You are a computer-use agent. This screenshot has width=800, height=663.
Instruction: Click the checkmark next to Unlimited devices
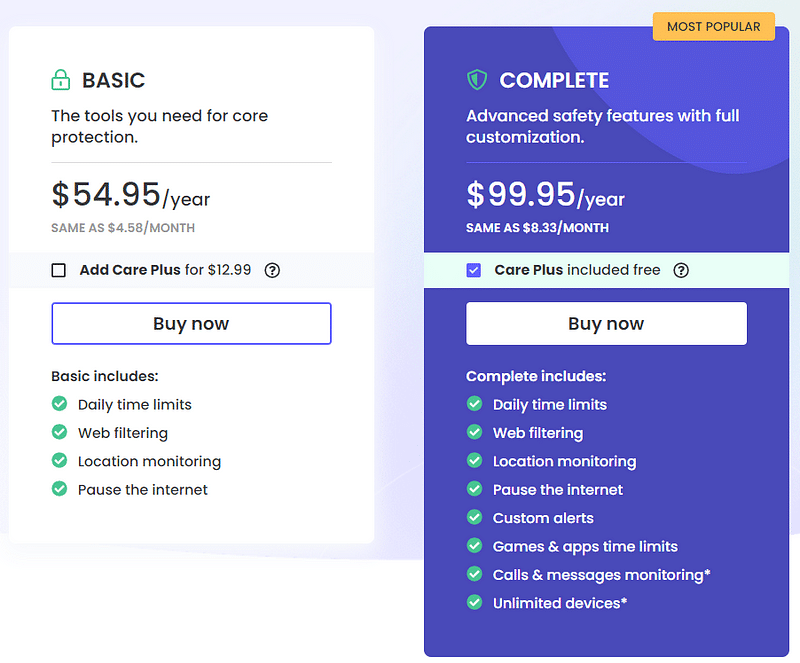pos(474,602)
